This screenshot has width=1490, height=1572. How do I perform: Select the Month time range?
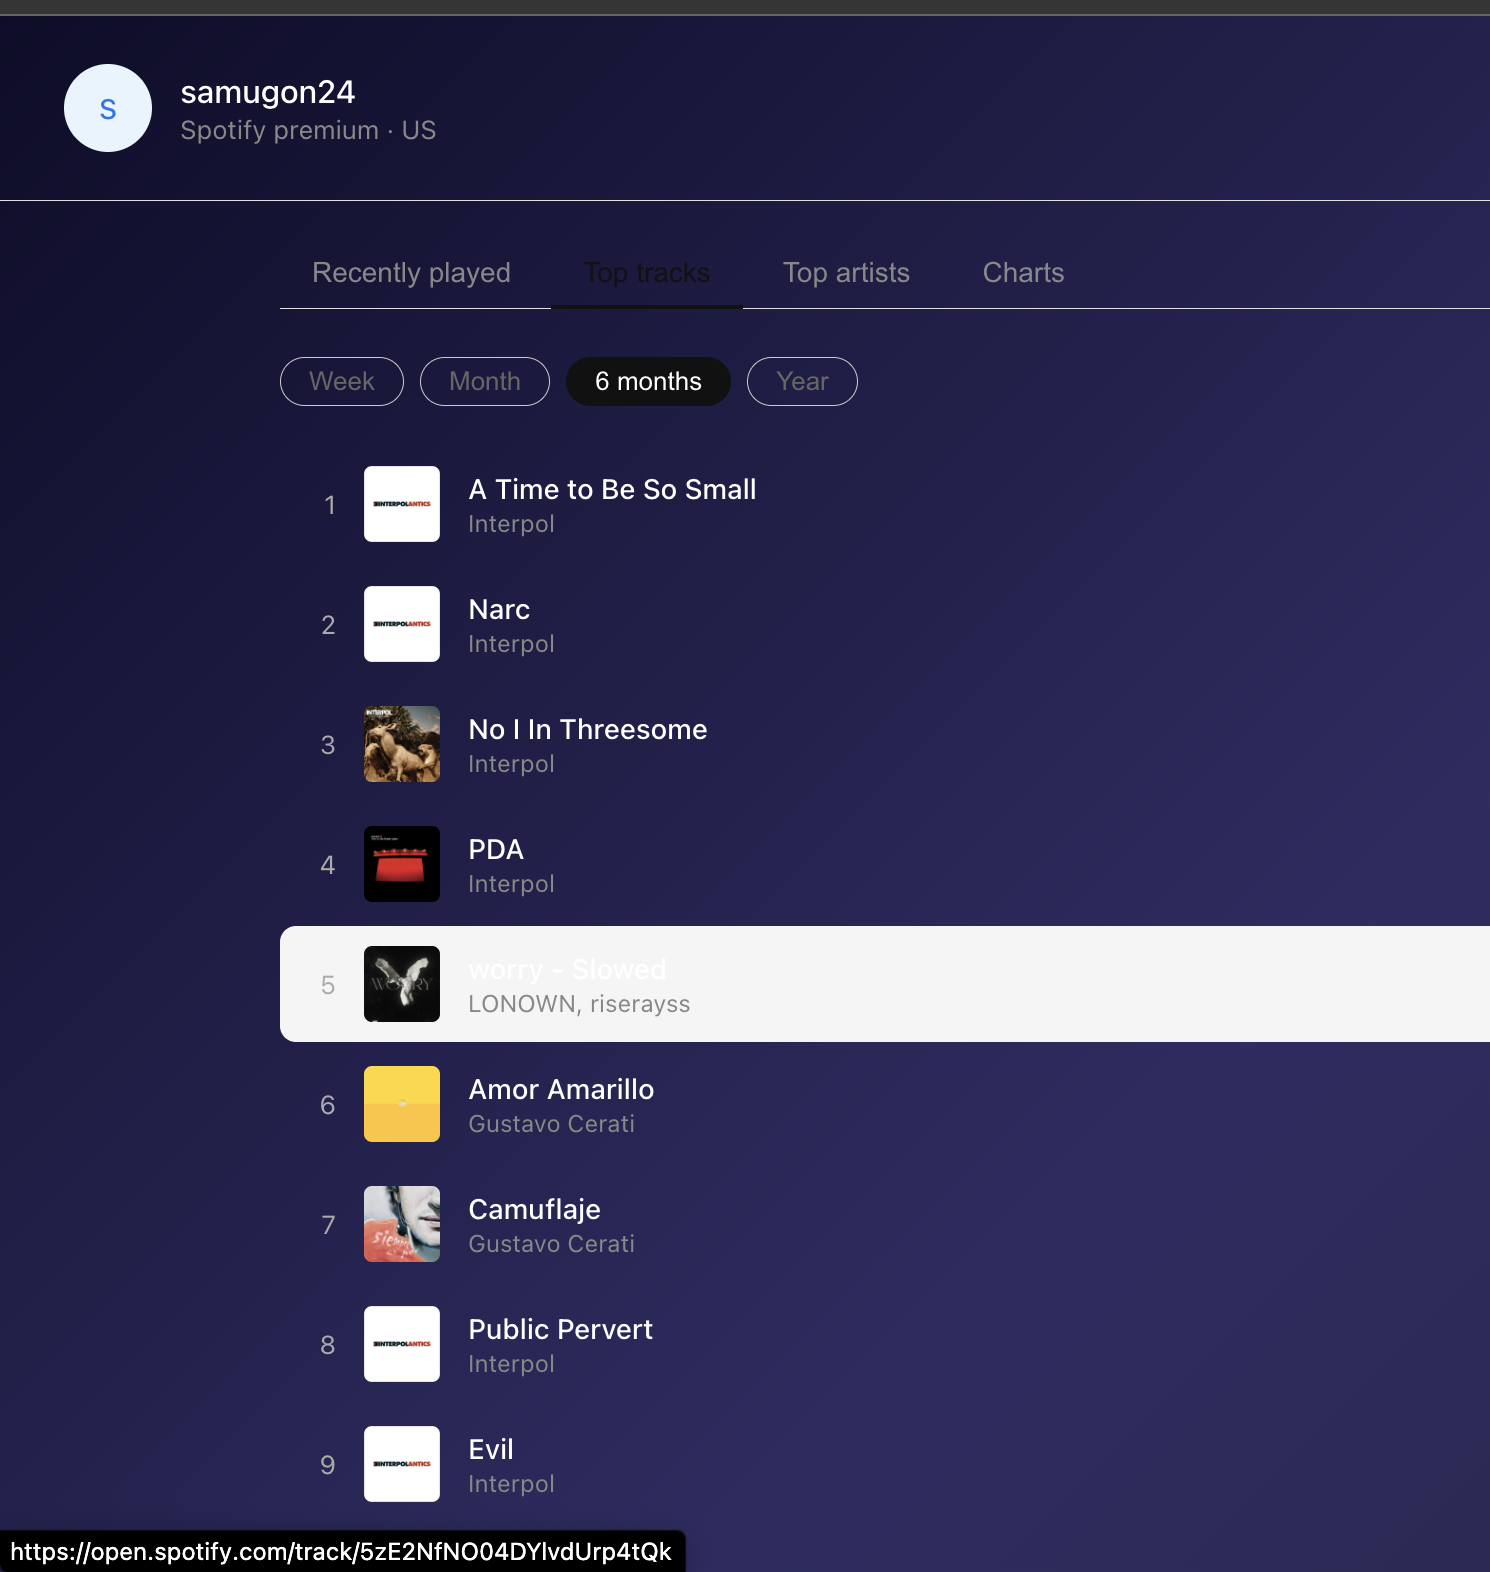[485, 381]
